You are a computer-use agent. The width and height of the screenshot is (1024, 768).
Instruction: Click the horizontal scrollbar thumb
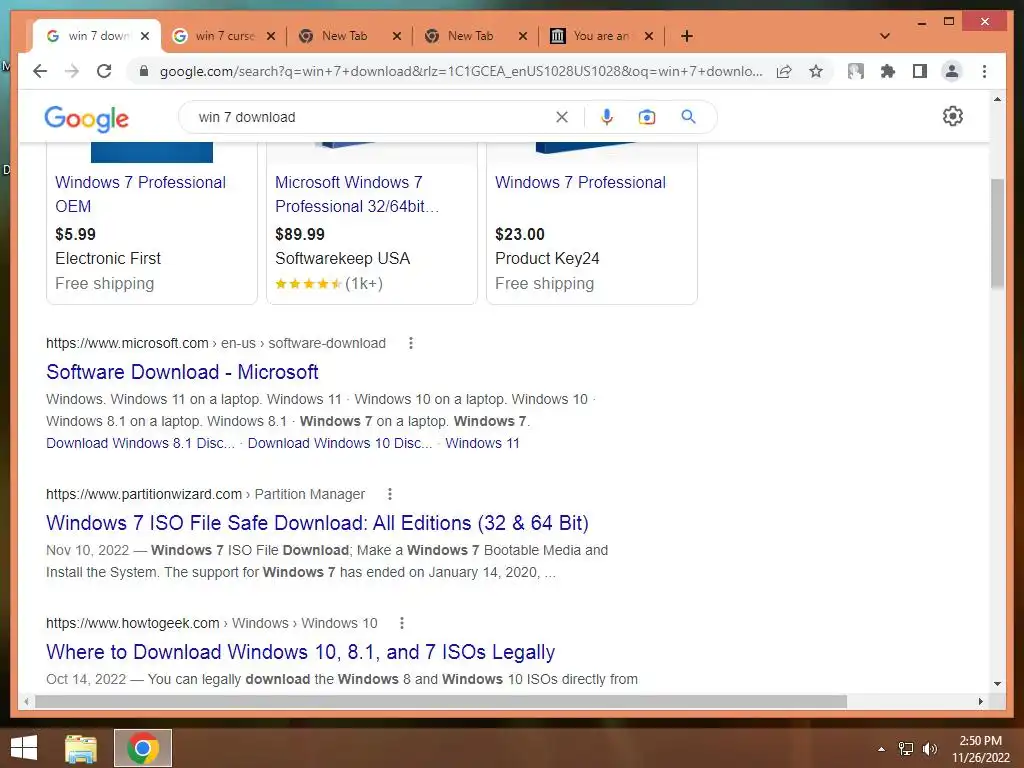[441, 701]
